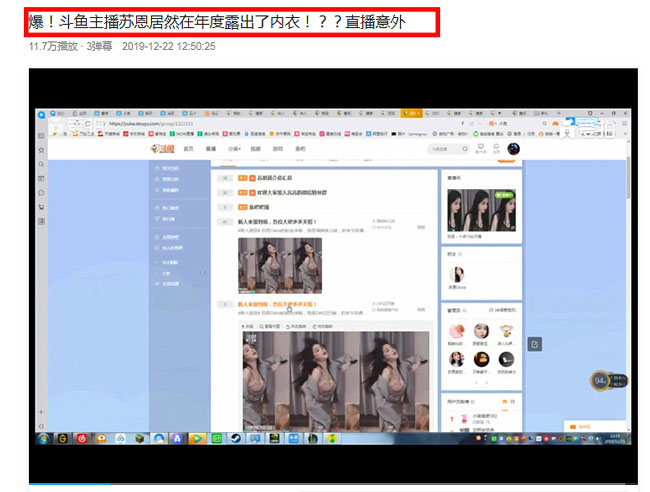Open the 直播 live nav item
This screenshot has height=492, width=650.
click(210, 149)
